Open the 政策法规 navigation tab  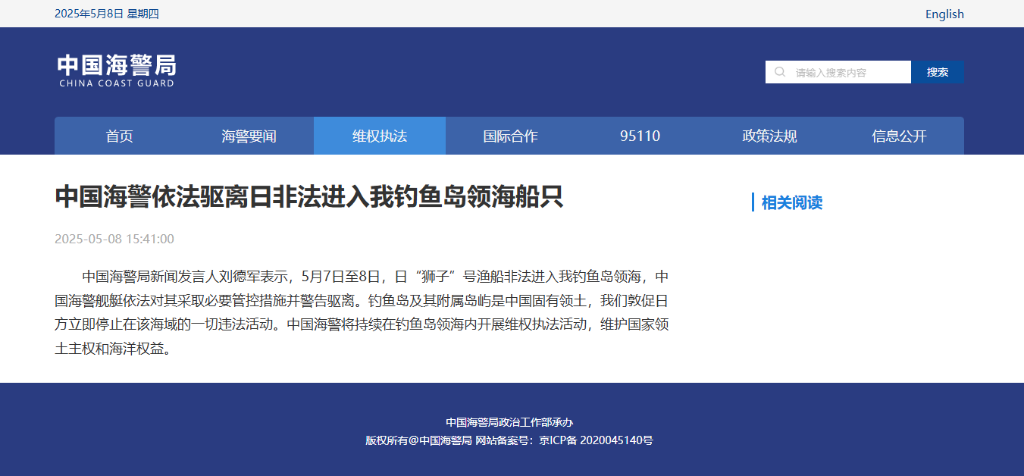pyautogui.click(x=769, y=136)
